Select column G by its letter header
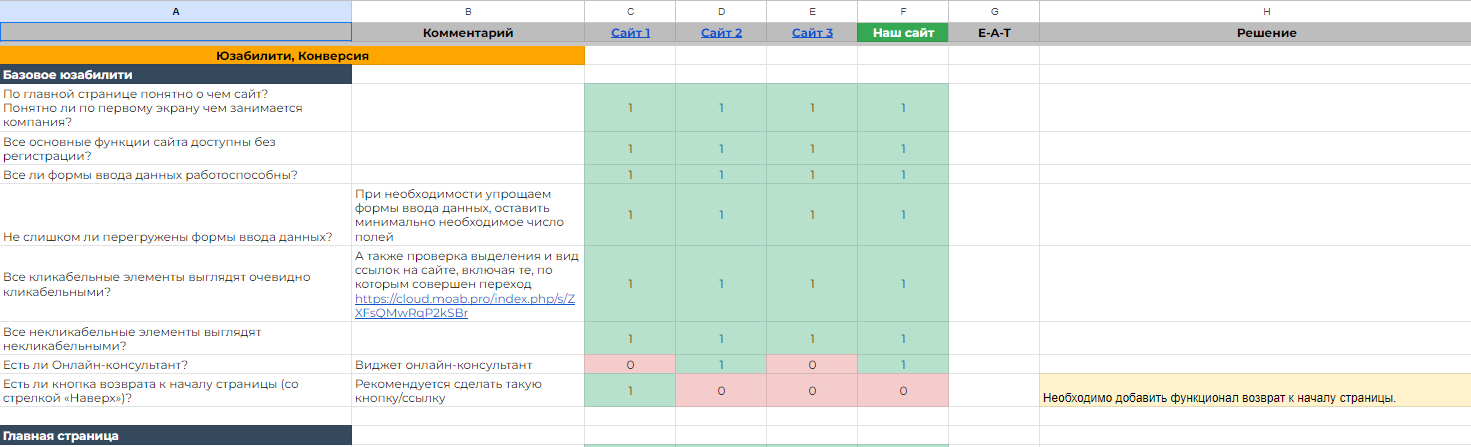The width and height of the screenshot is (1471, 447). pos(994,11)
